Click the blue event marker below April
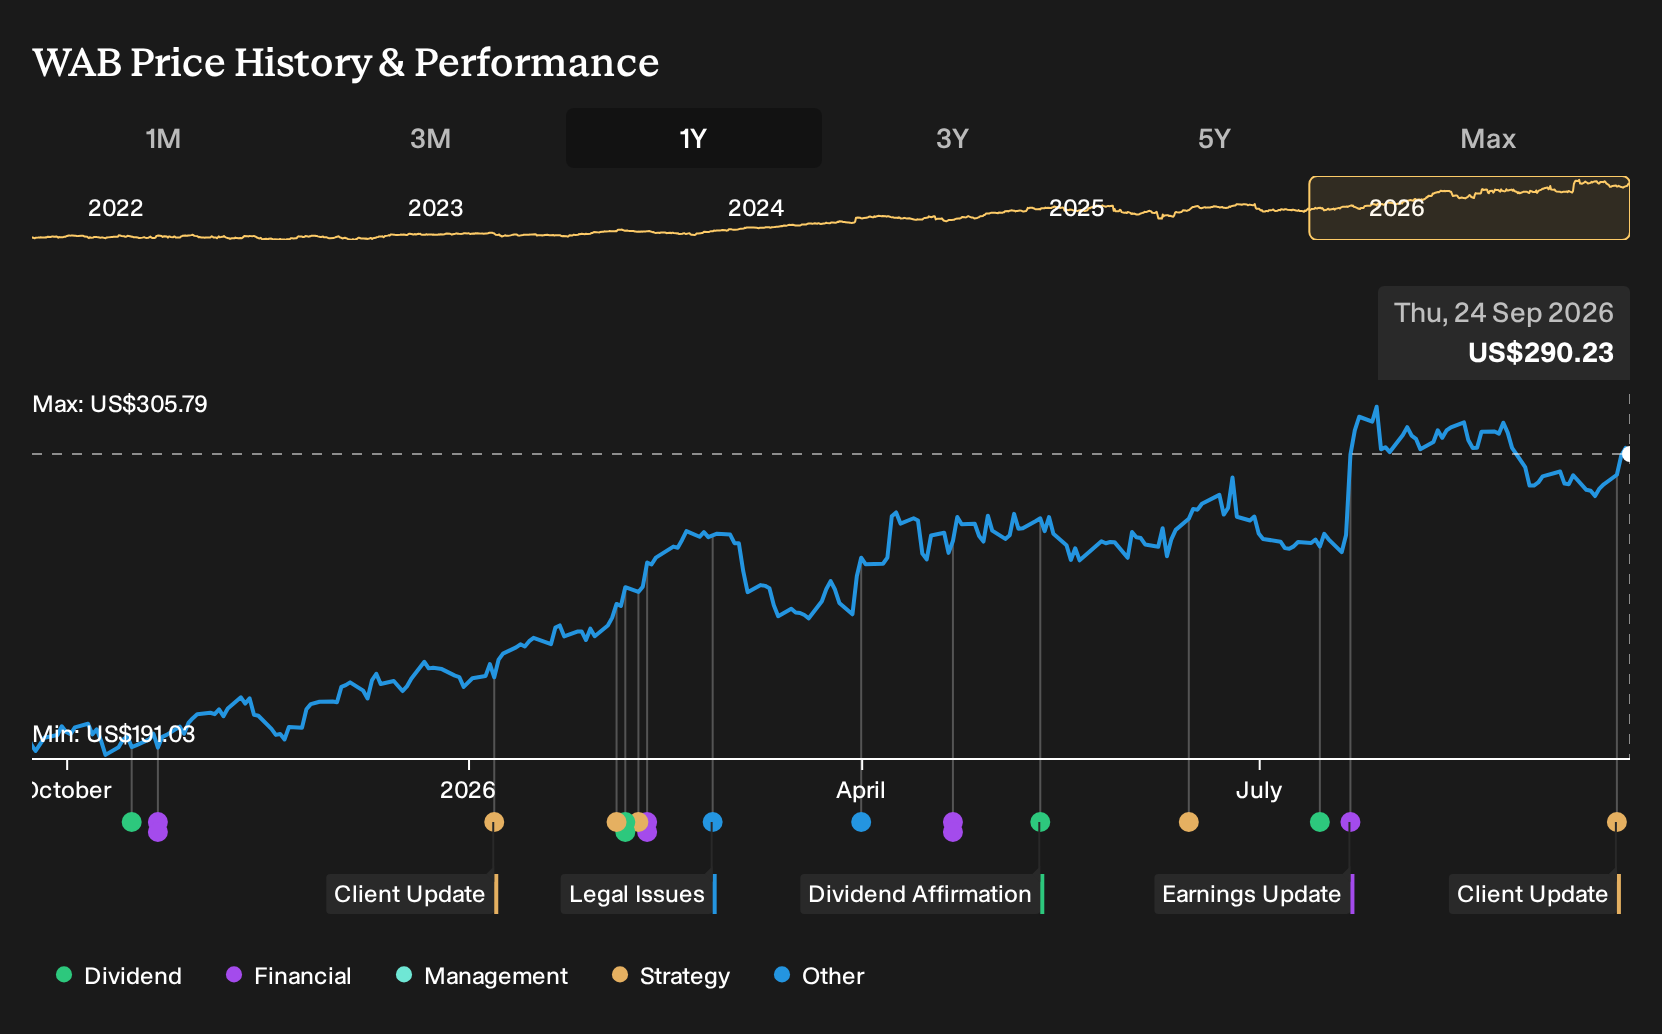This screenshot has width=1662, height=1034. pyautogui.click(x=861, y=822)
